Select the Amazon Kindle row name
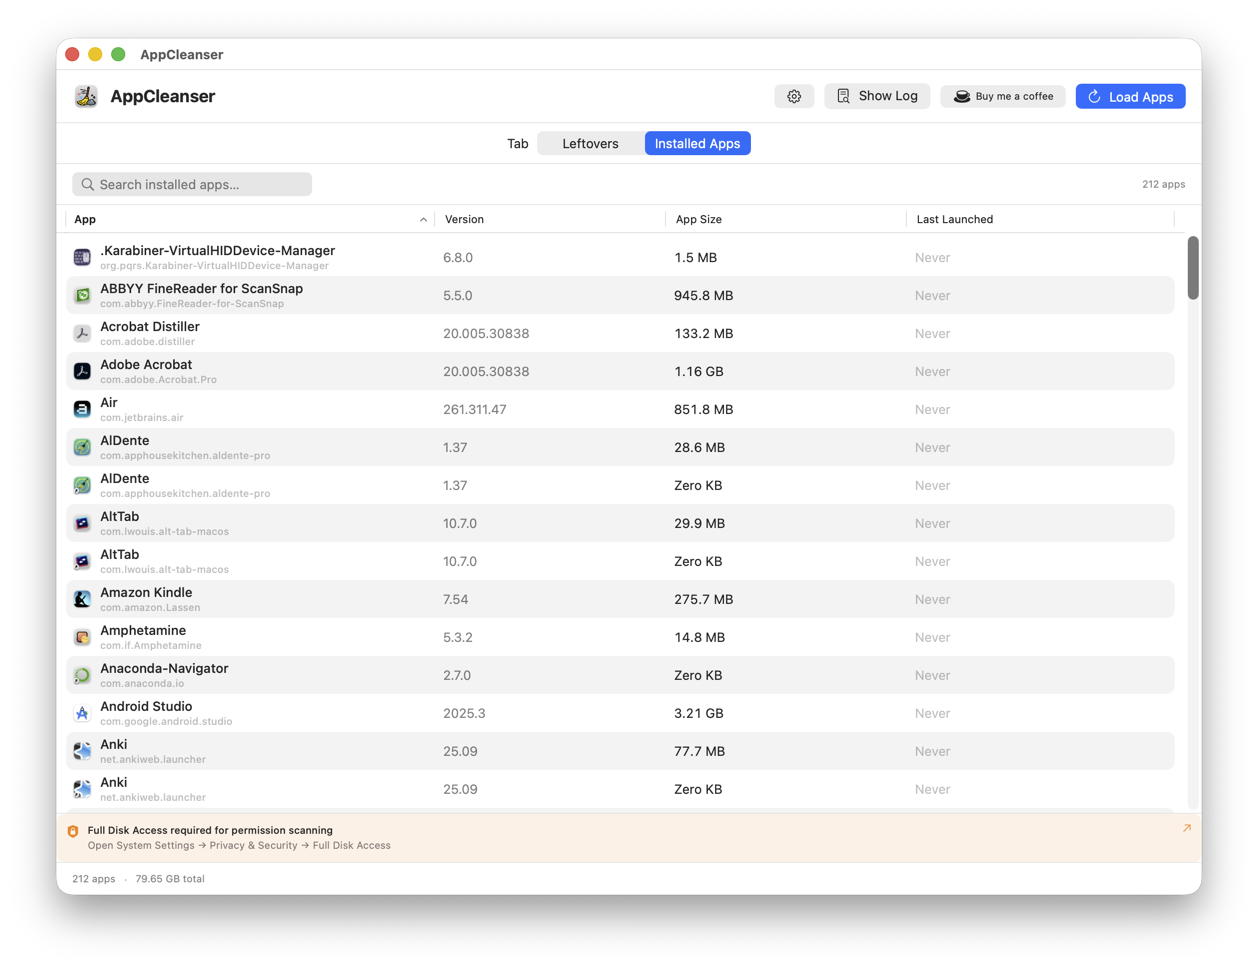Image resolution: width=1258 pixels, height=969 pixels. 146,593
